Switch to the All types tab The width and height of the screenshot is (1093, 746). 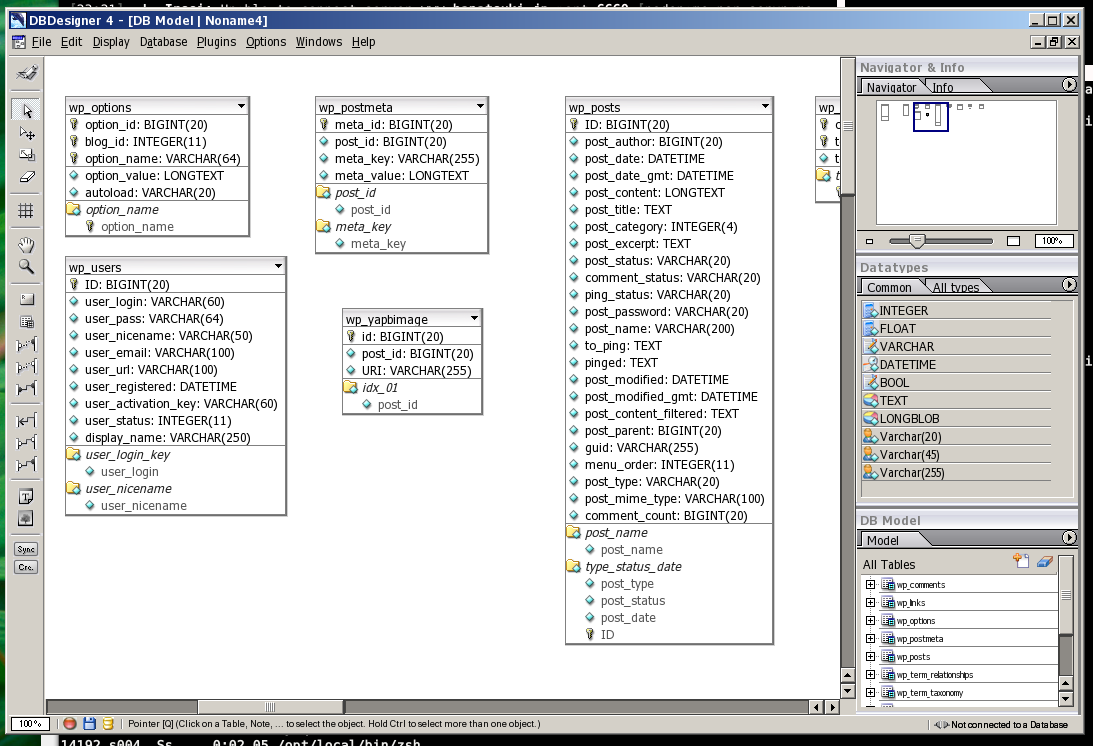(x=955, y=287)
